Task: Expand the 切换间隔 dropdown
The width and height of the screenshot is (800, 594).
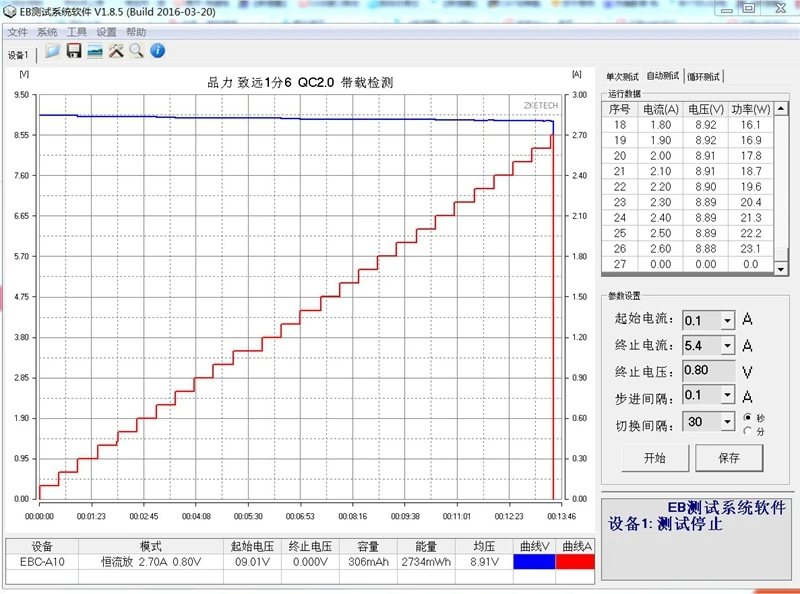Action: pos(728,422)
